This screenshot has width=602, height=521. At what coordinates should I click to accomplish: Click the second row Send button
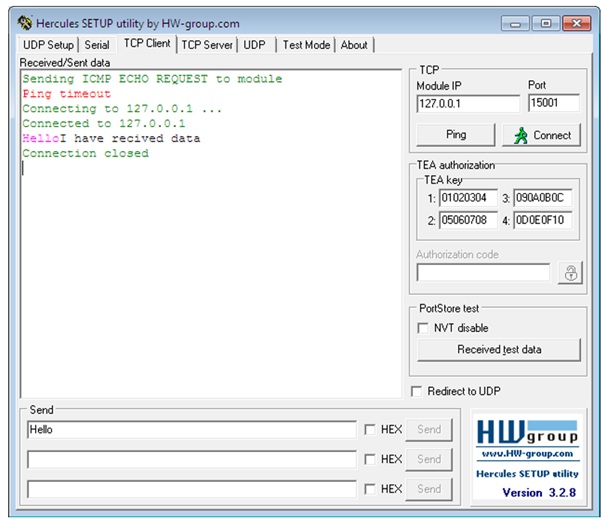pyautogui.click(x=429, y=459)
